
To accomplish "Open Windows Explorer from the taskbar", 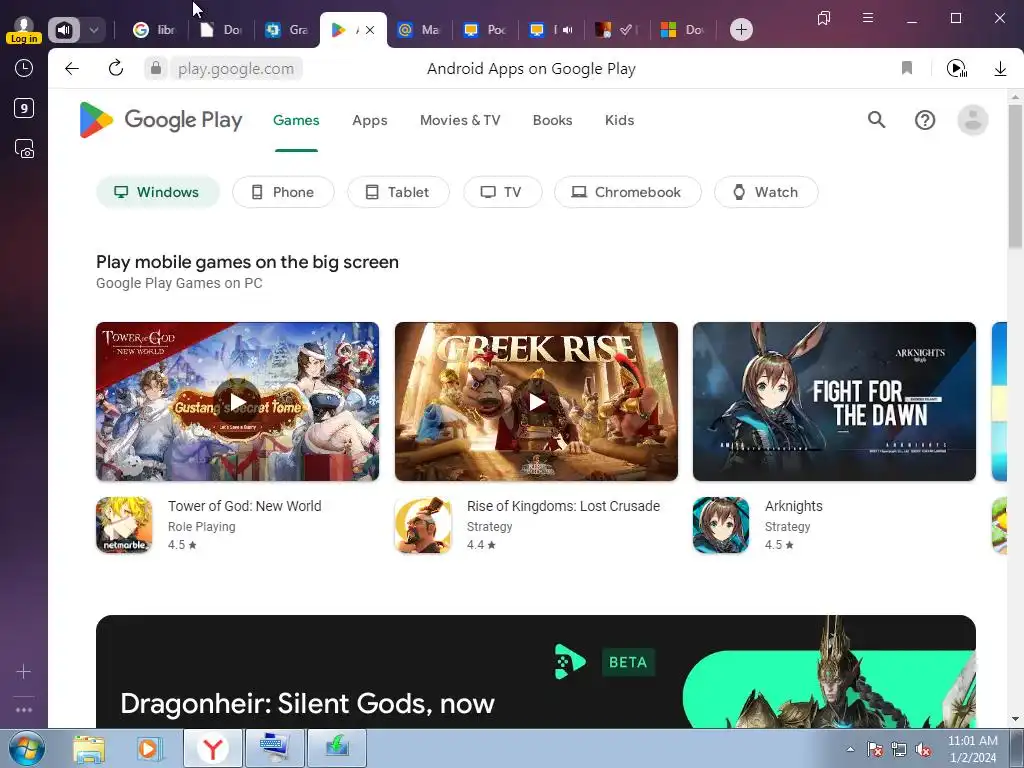I will pos(89,748).
